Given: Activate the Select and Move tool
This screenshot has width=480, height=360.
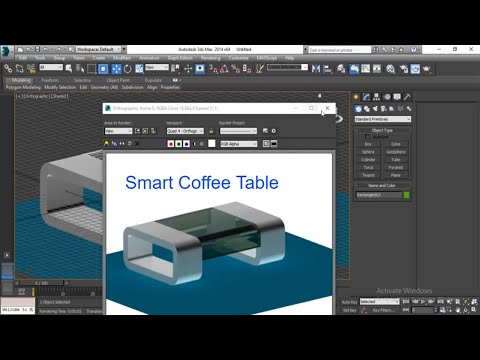Looking at the screenshot, I should coord(116,69).
